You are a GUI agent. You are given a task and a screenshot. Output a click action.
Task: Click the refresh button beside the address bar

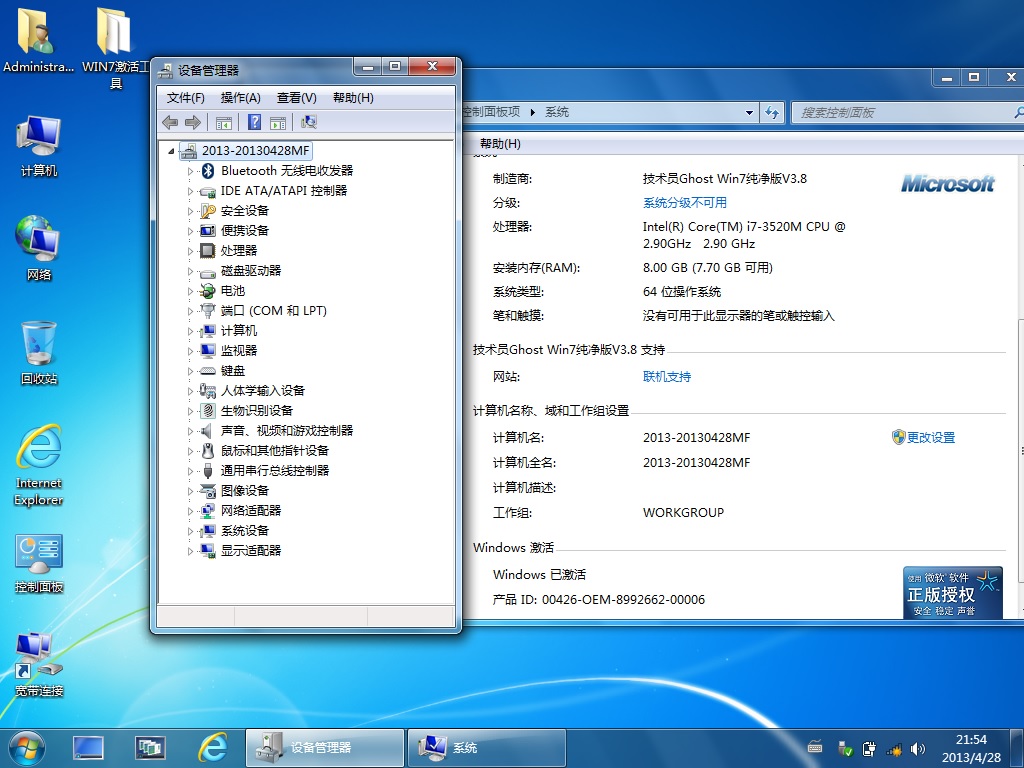(772, 112)
